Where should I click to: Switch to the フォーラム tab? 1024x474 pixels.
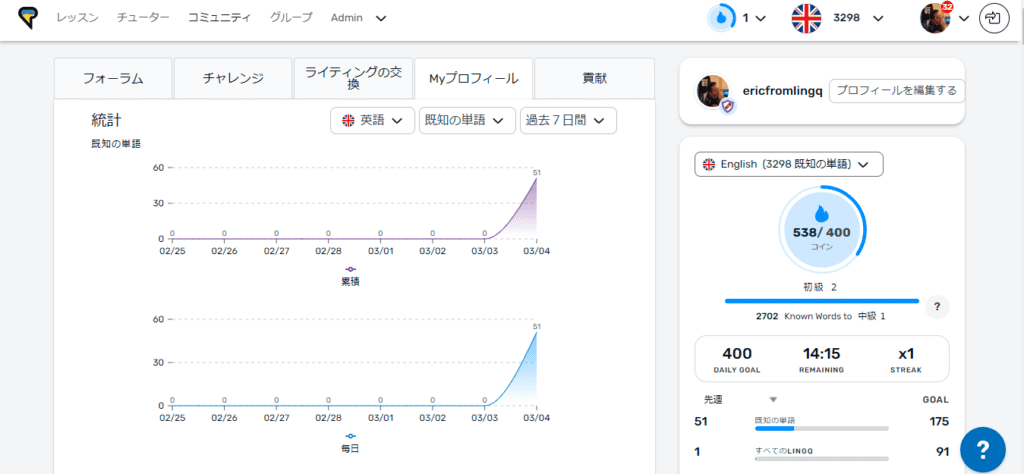tap(112, 78)
